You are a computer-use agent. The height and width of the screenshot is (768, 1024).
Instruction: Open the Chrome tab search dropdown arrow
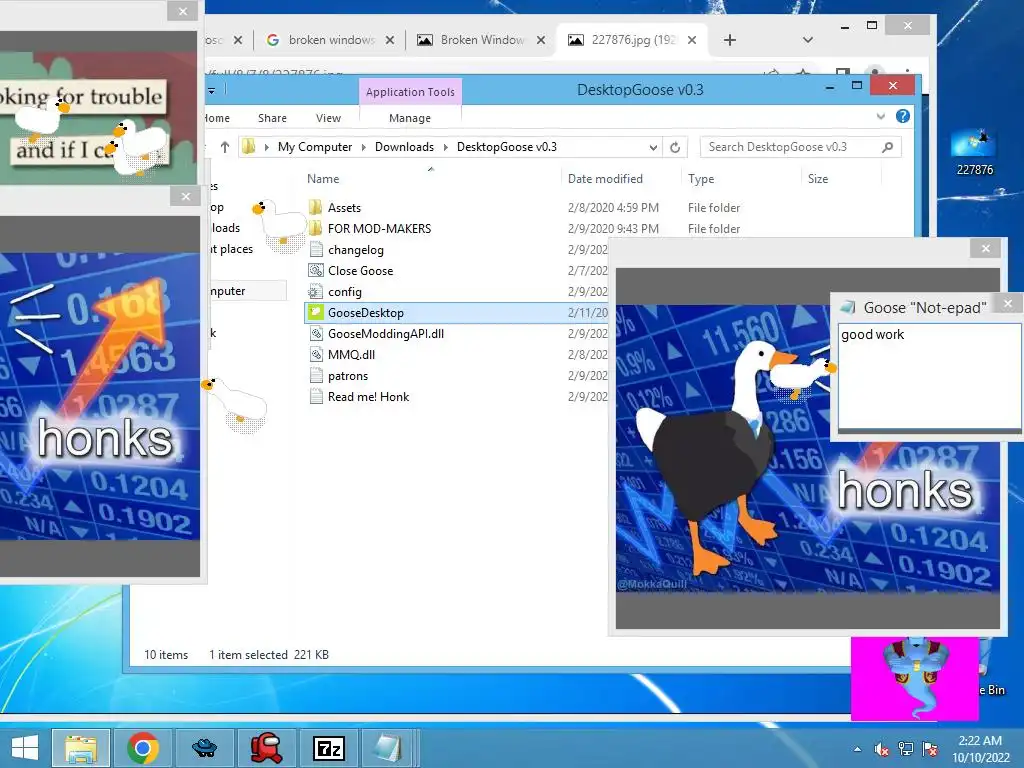[x=808, y=40]
